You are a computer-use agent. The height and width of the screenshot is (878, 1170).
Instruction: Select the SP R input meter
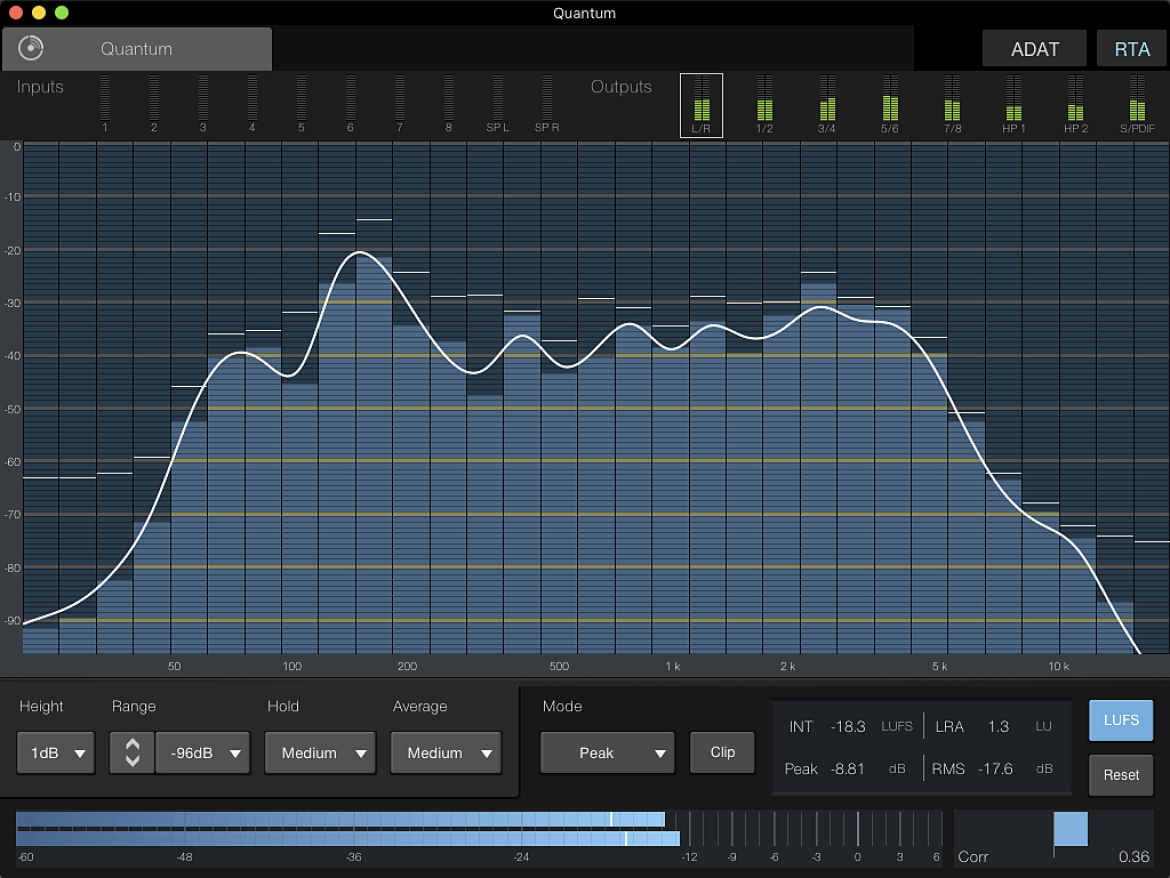pos(547,103)
